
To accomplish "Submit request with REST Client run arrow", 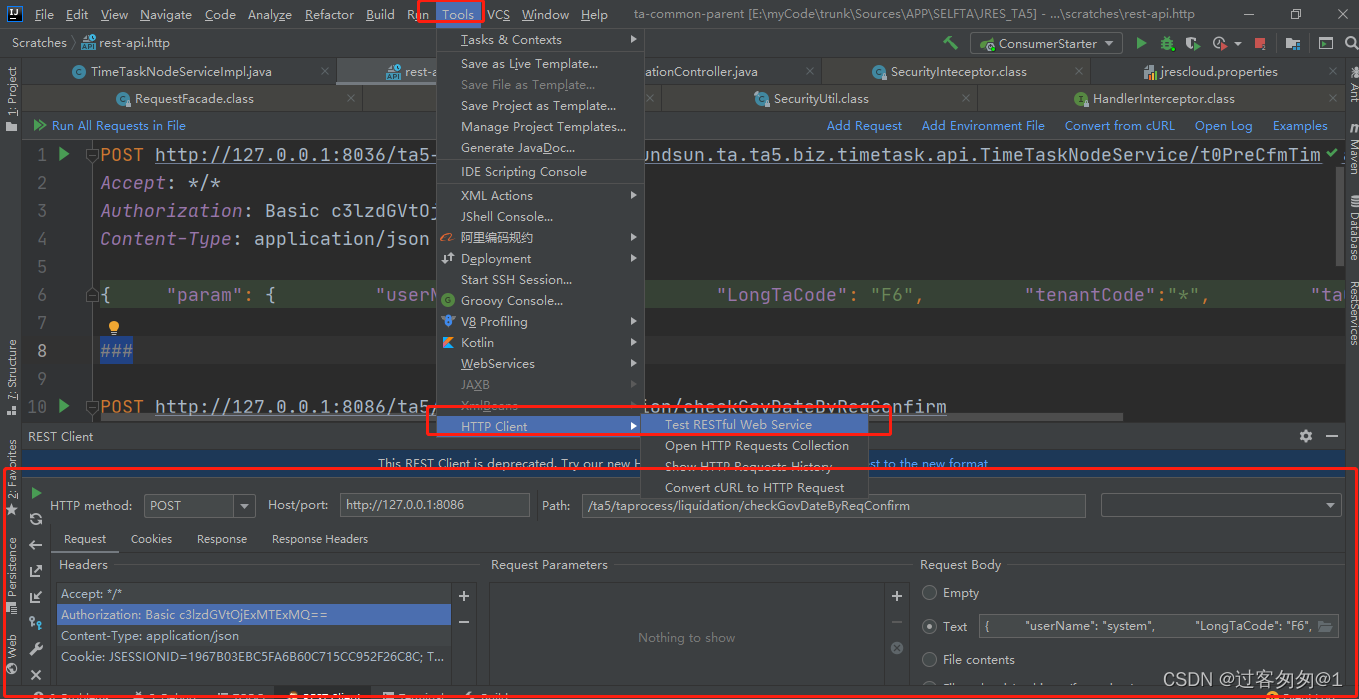I will pyautogui.click(x=36, y=493).
